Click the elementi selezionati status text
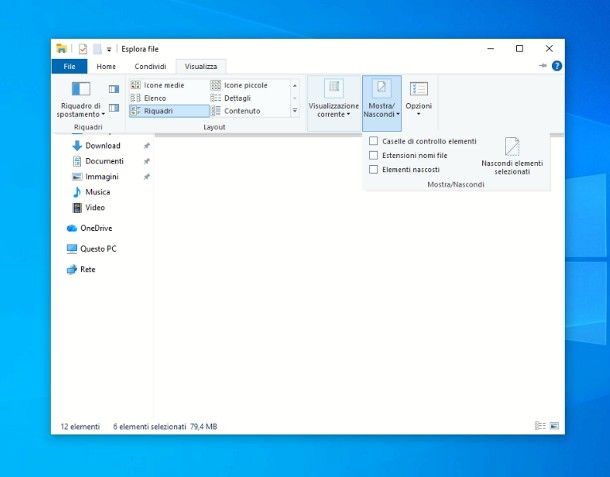Image resolution: width=610 pixels, height=477 pixels. (150, 426)
